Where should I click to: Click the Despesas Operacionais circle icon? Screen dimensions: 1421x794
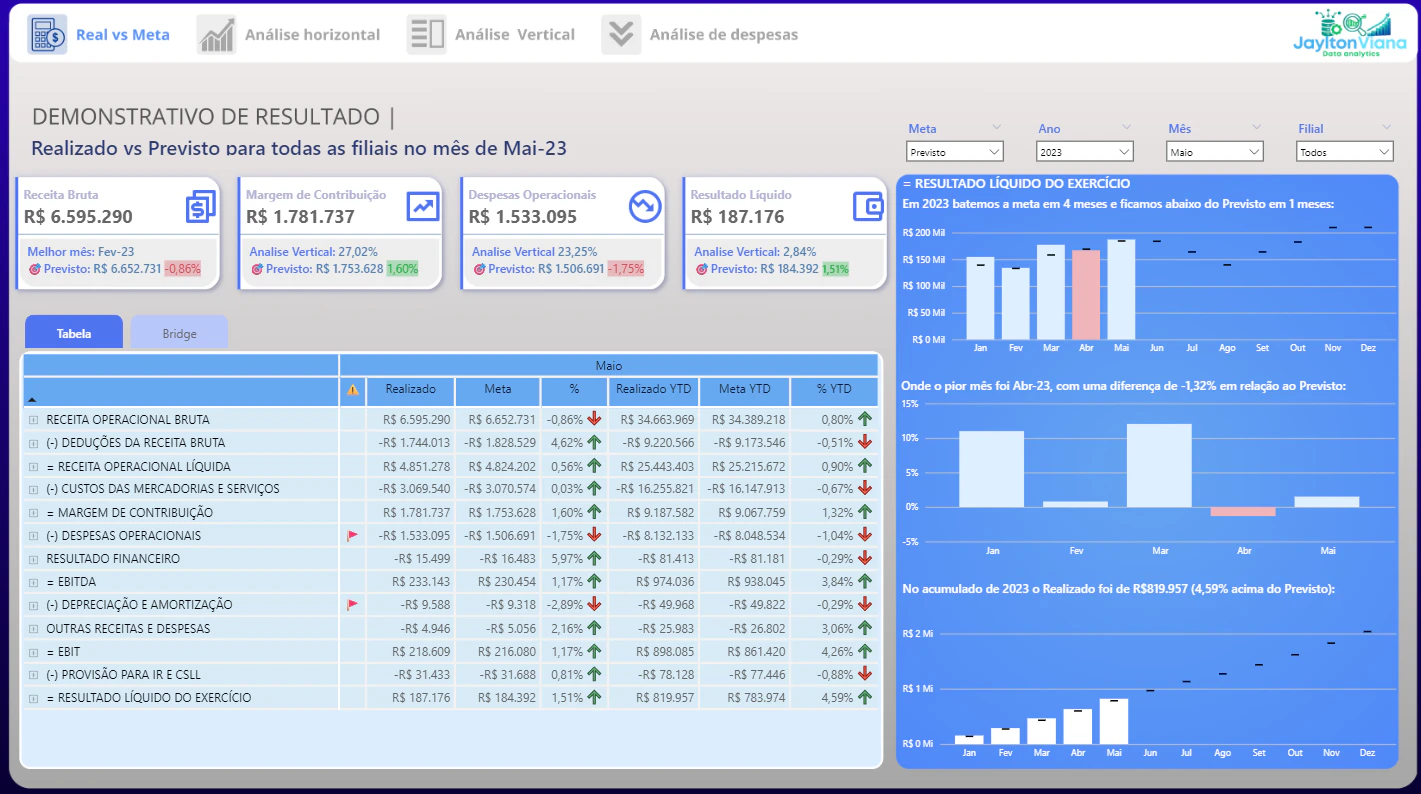(645, 206)
